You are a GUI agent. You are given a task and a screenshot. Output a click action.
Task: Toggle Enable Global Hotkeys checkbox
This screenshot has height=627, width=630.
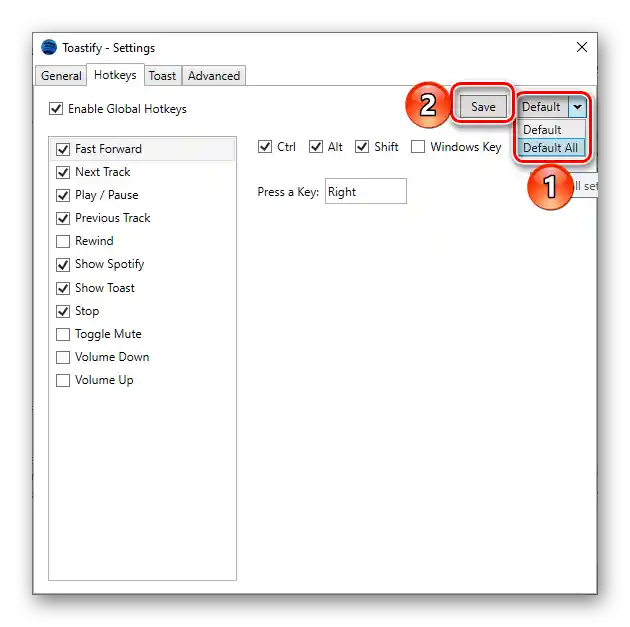click(x=56, y=109)
